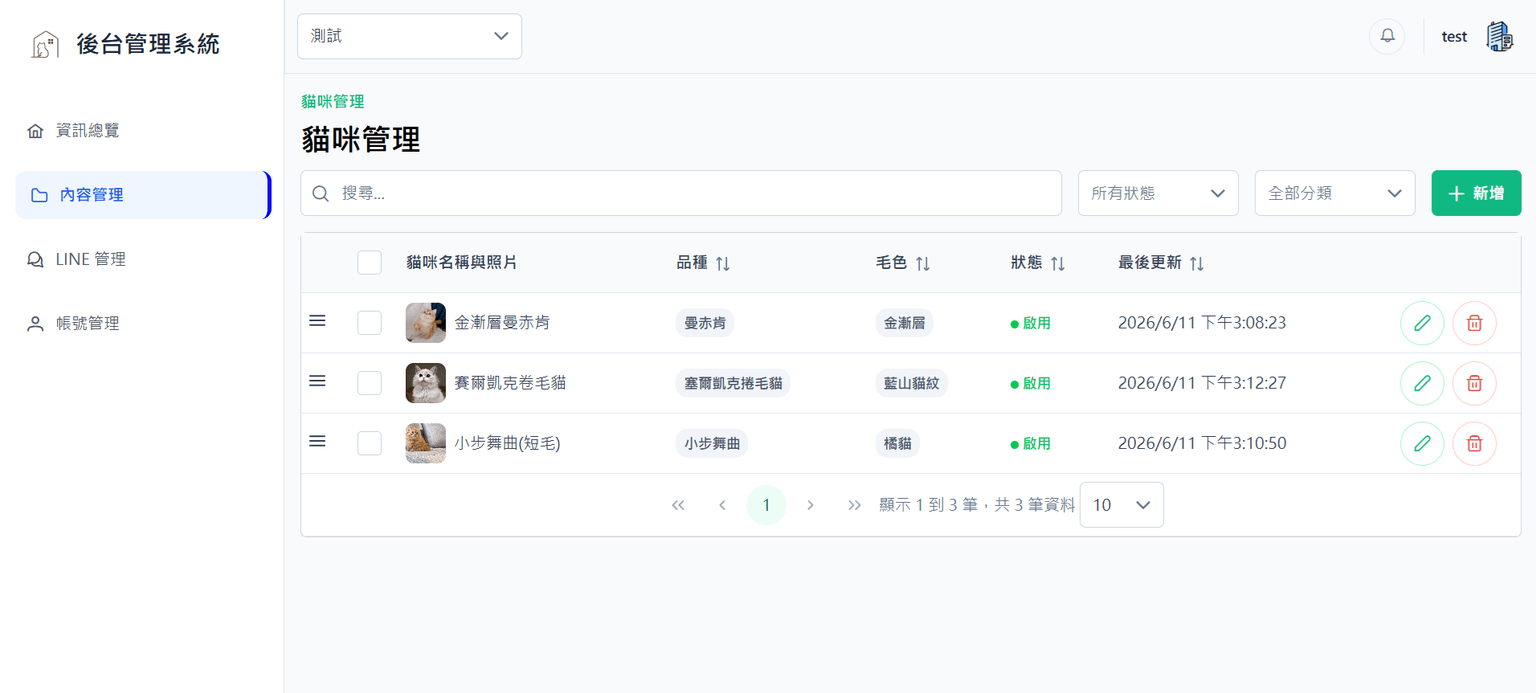This screenshot has height=693, width=1536.
Task: Click the 貓咪管理 breadcrumb link
Action: 333,101
